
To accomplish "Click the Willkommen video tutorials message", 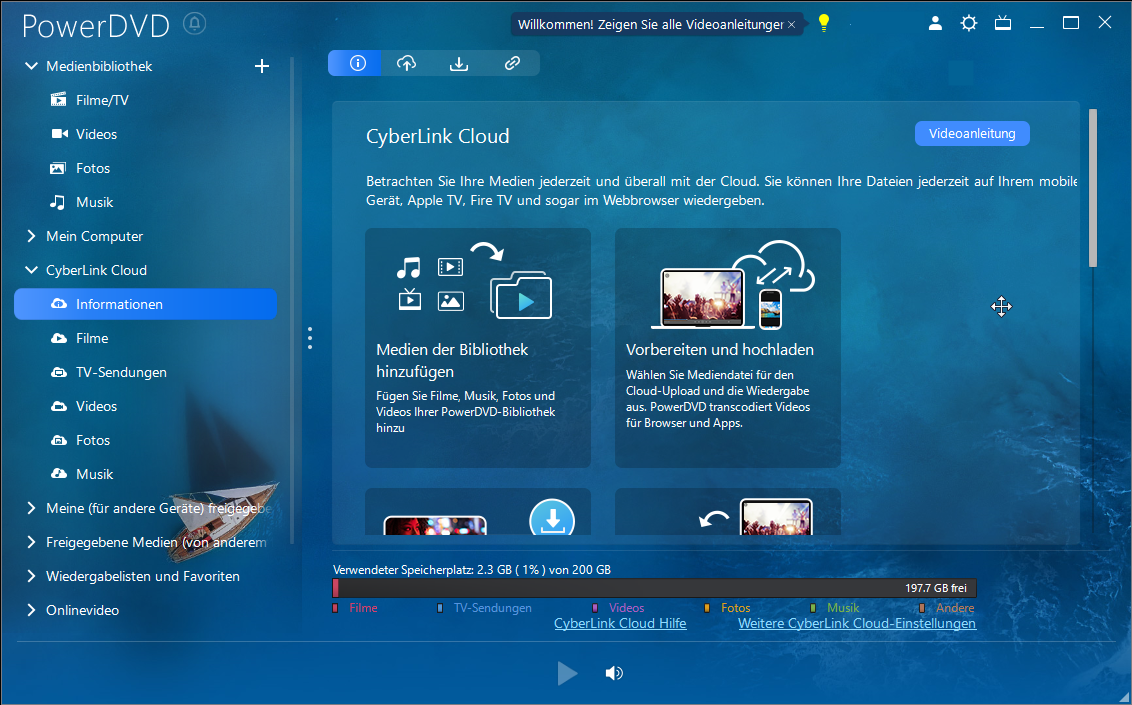I will [x=650, y=25].
